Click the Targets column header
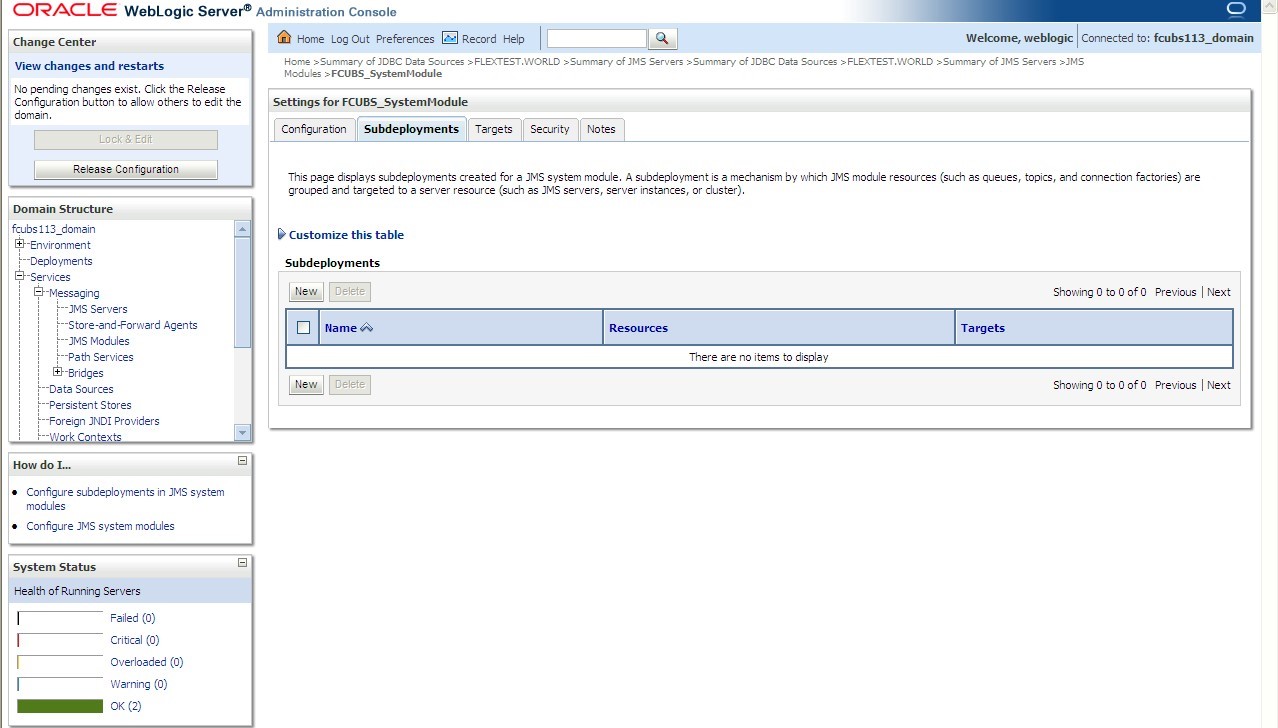 (983, 328)
